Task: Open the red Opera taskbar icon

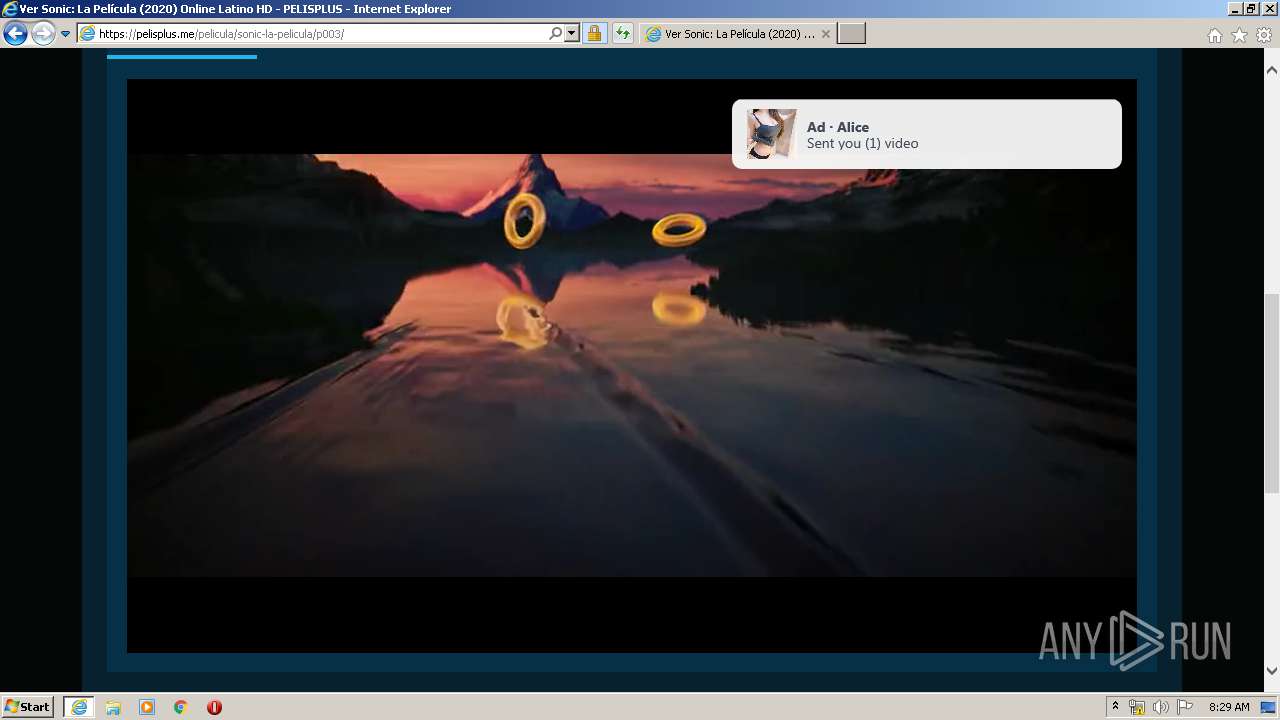Action: [214, 707]
